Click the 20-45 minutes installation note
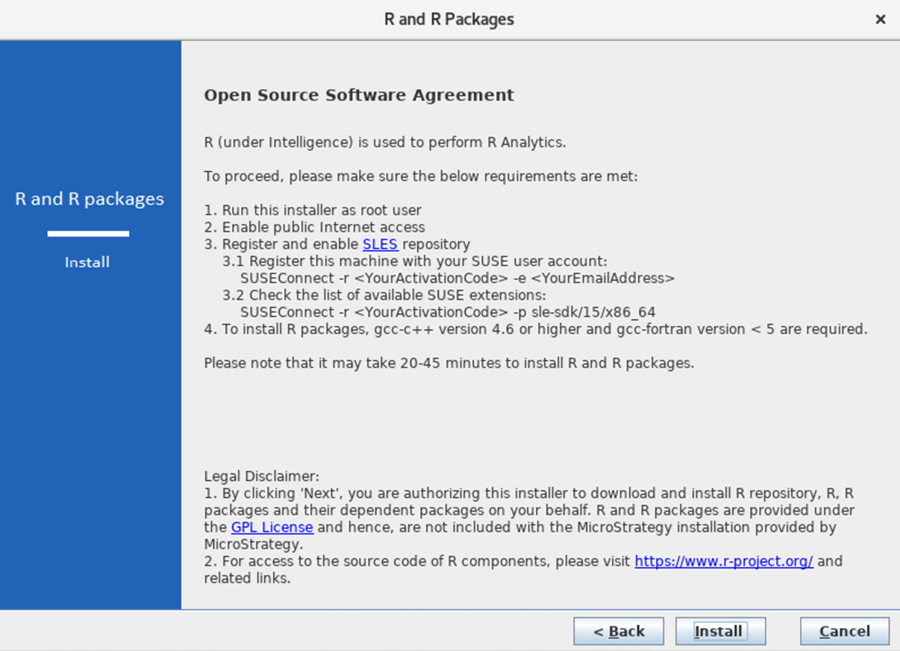Viewport: 900px width, 651px height. tap(448, 363)
